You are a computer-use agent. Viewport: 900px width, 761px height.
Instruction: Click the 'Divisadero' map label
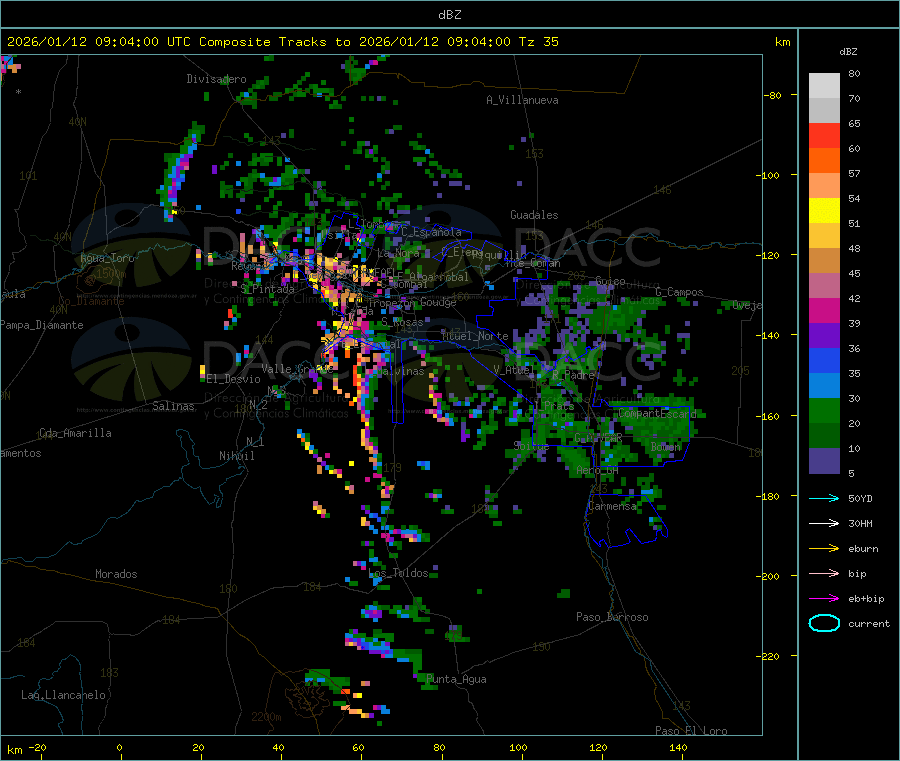coord(216,79)
